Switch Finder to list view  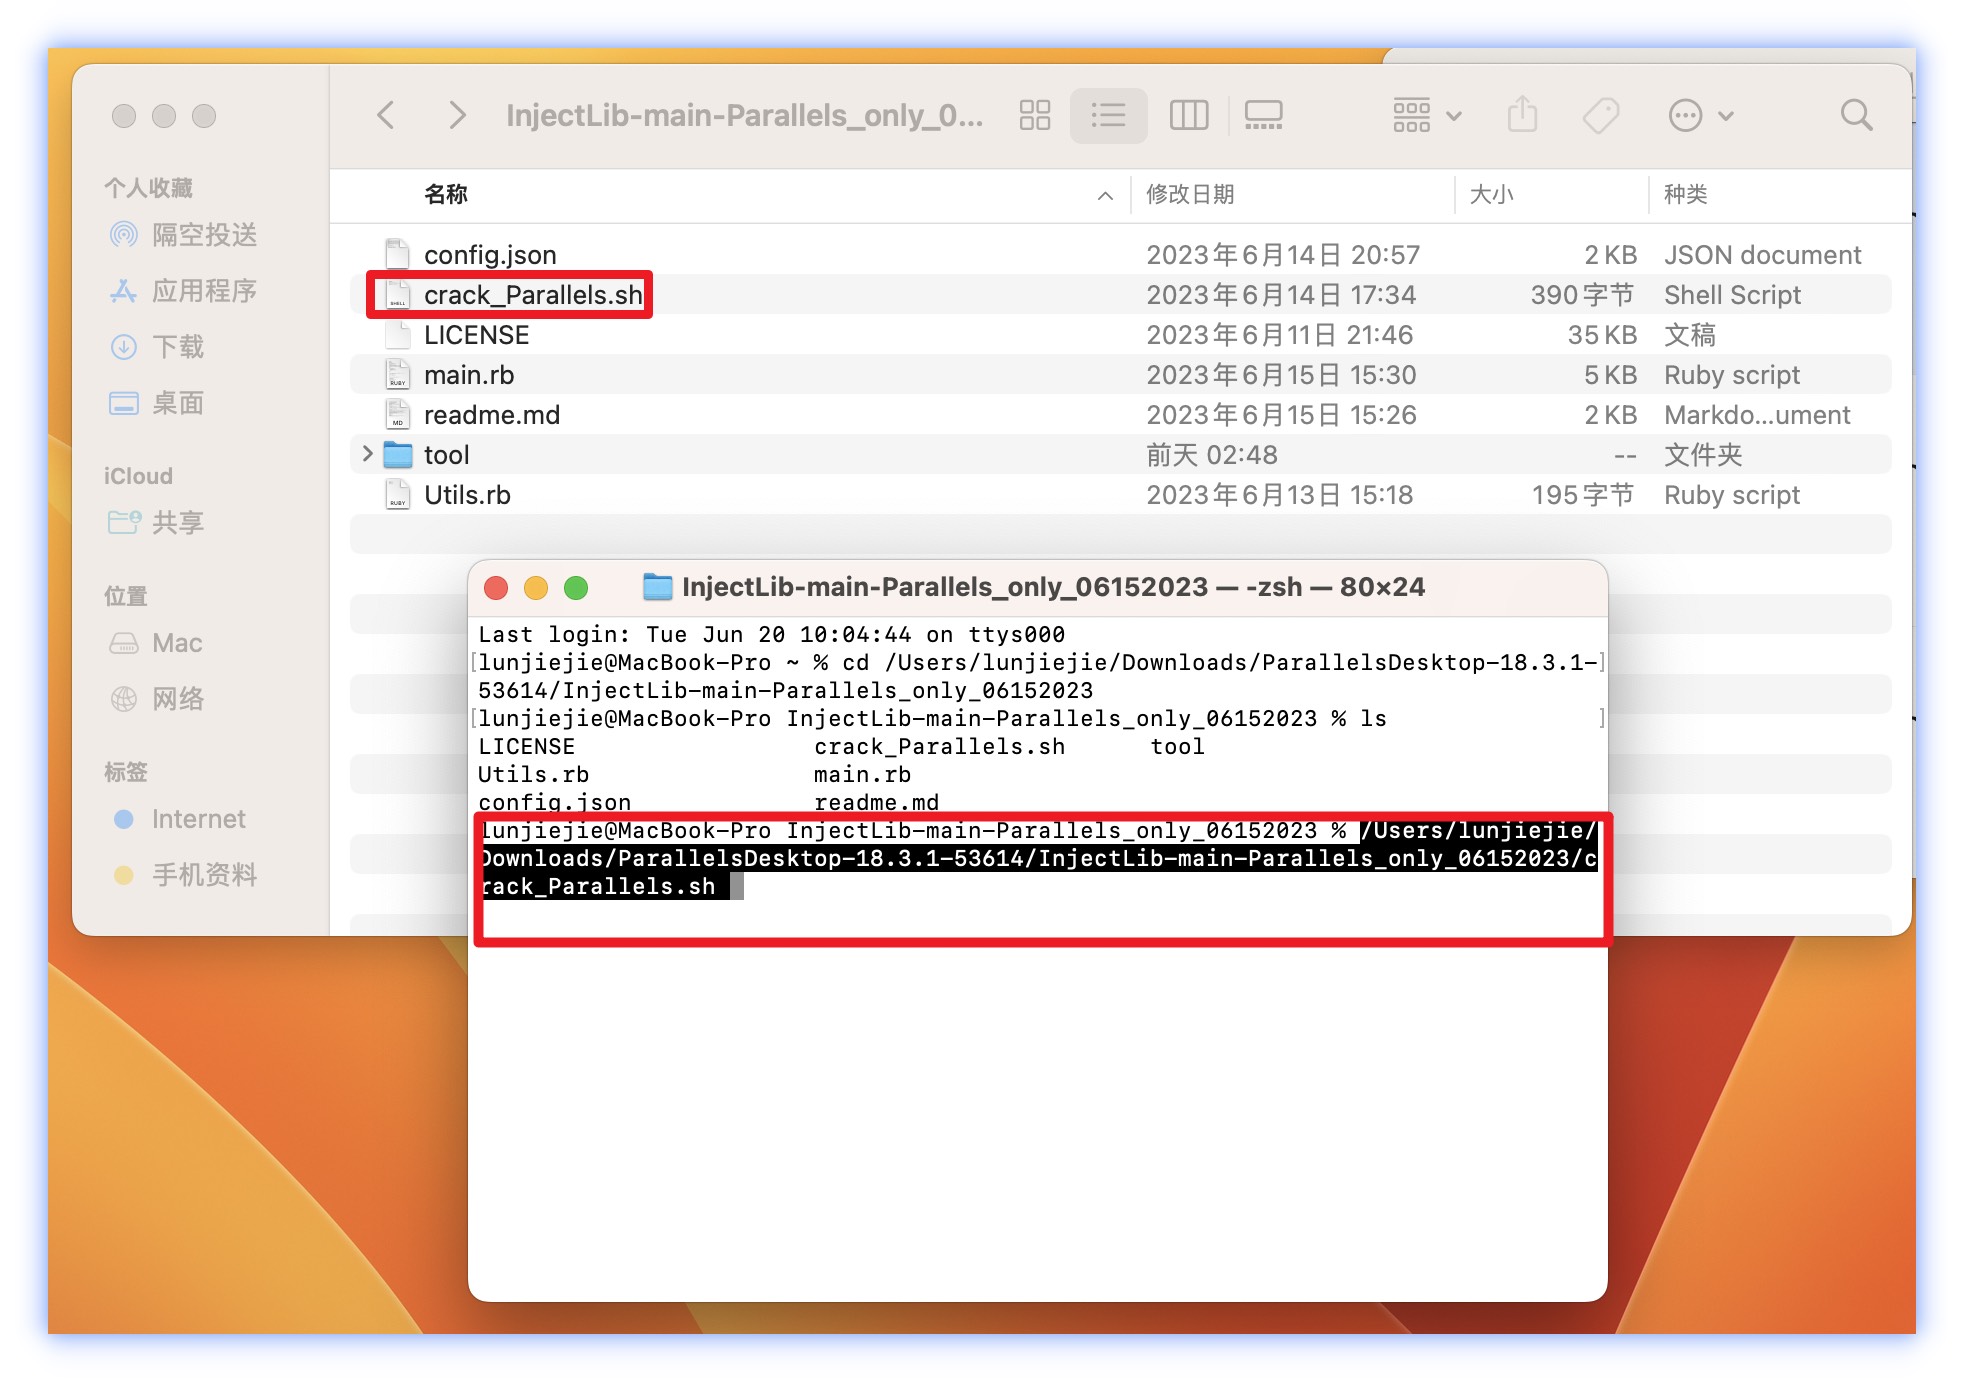coord(1108,115)
